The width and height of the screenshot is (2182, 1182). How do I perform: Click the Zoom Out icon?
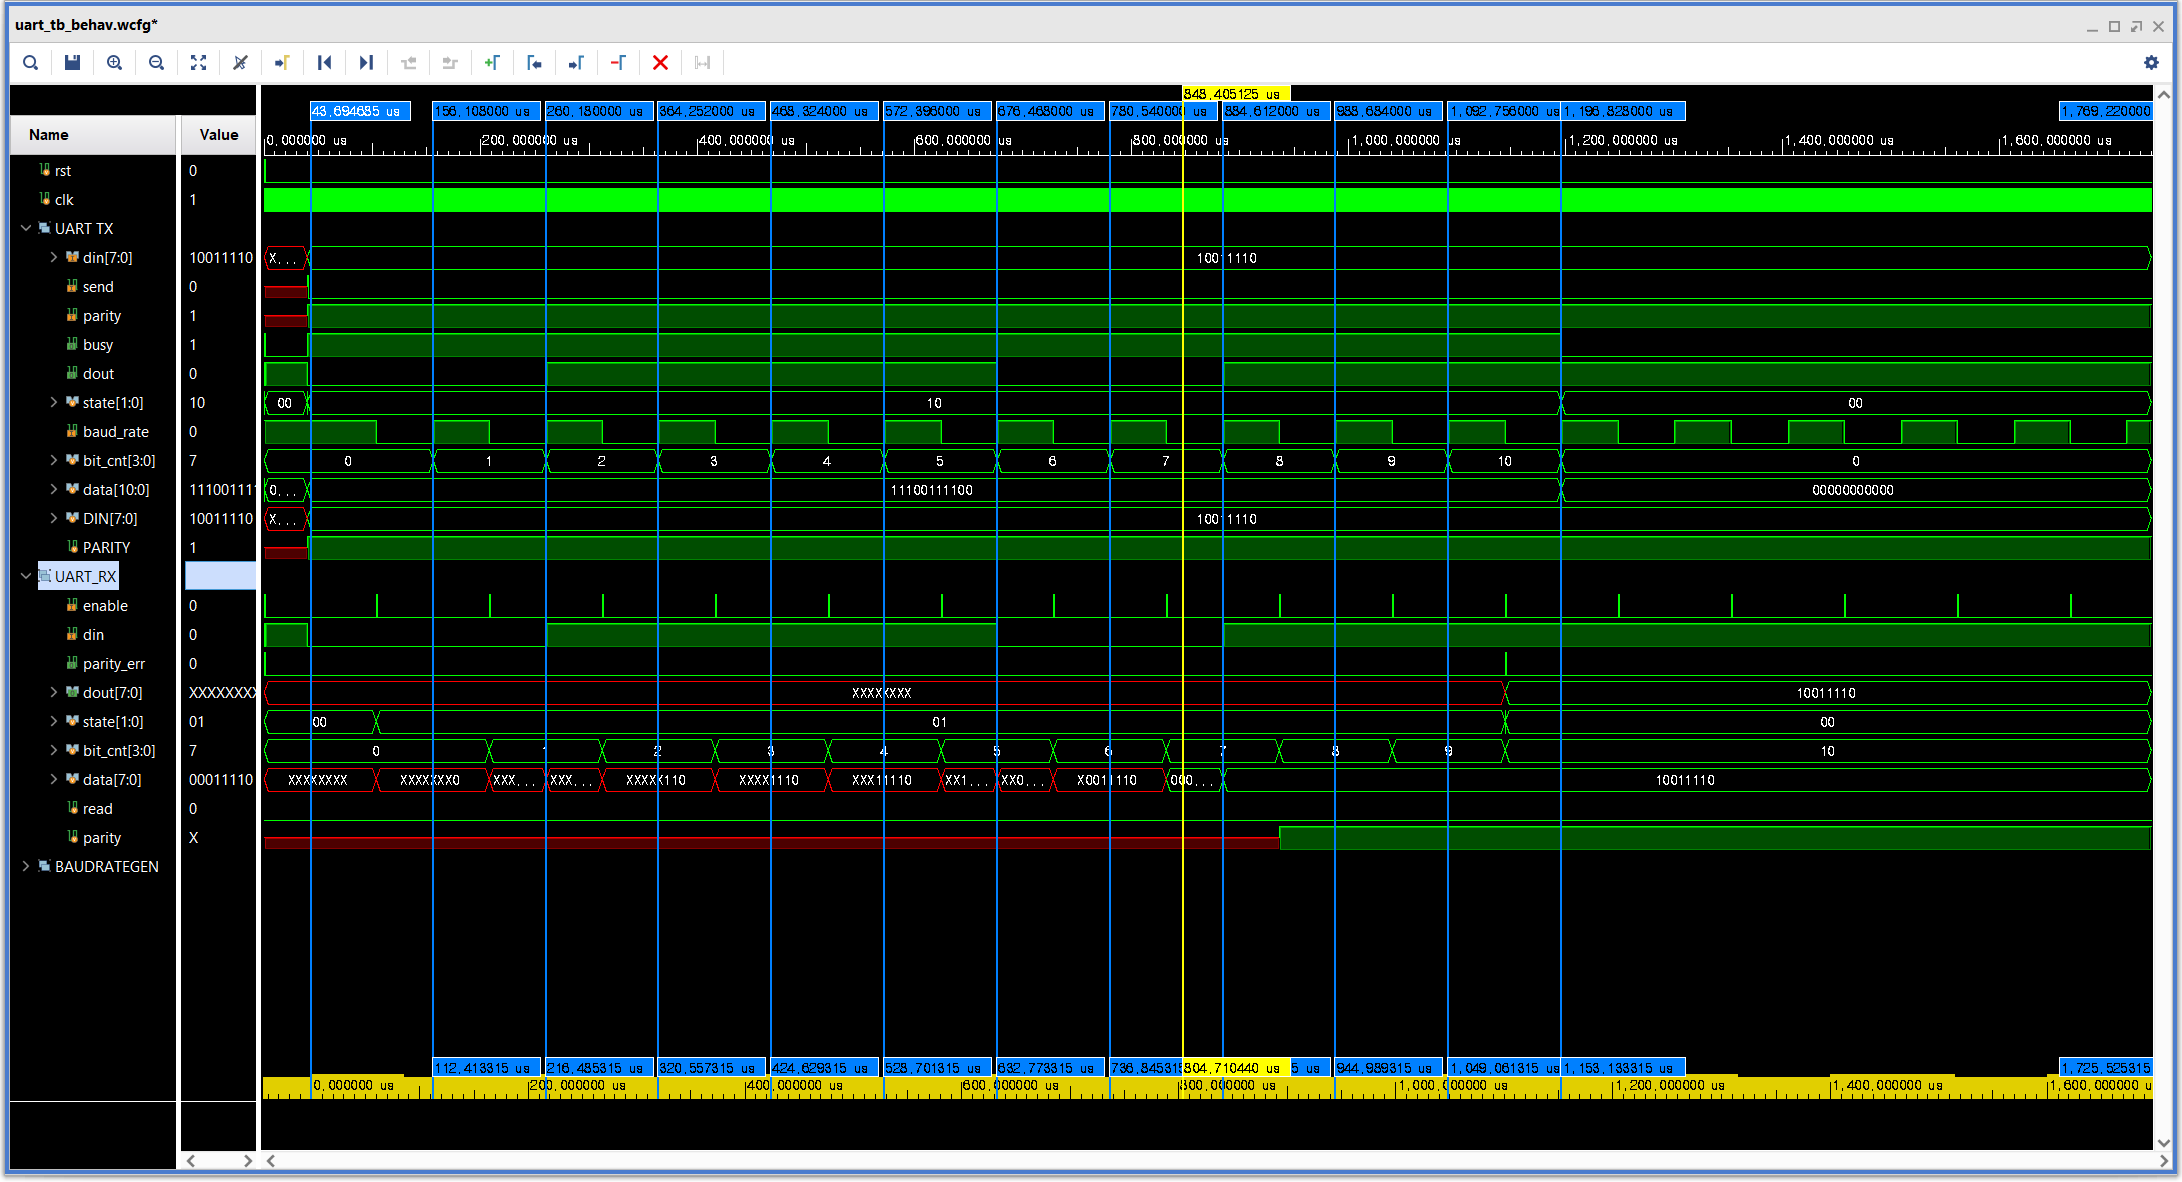156,63
